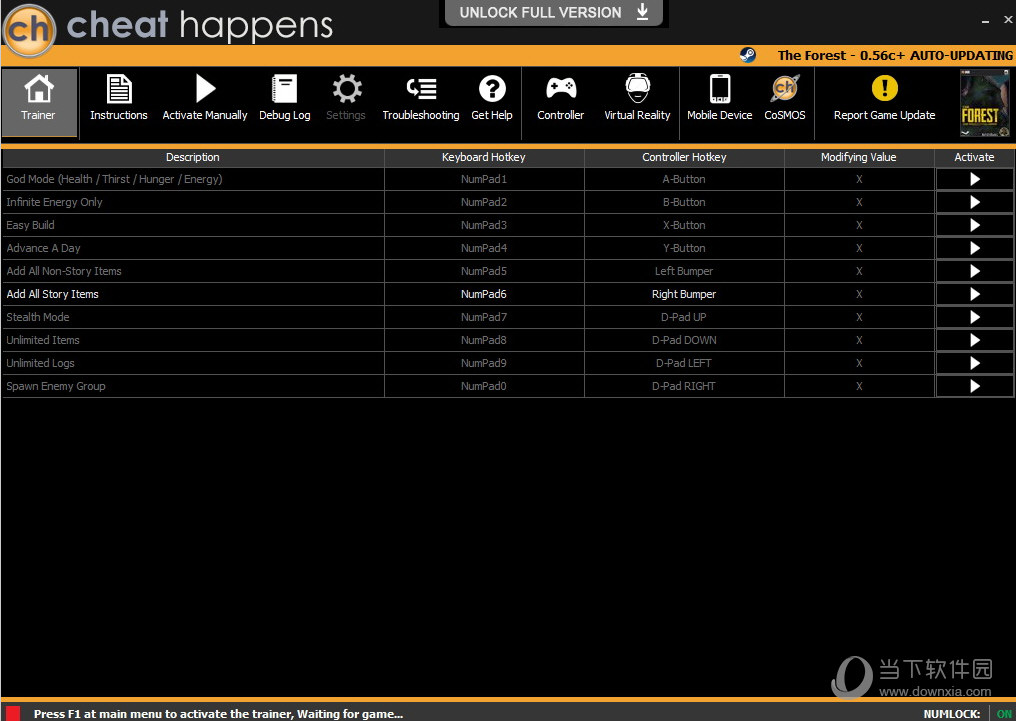
Task: Click the NumPad3 keyboard hotkey cell
Action: (x=484, y=225)
